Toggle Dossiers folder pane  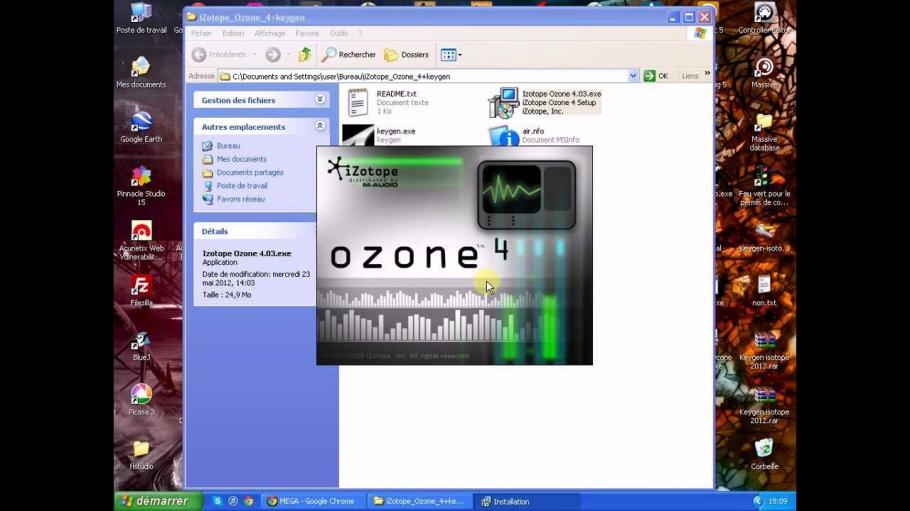406,55
